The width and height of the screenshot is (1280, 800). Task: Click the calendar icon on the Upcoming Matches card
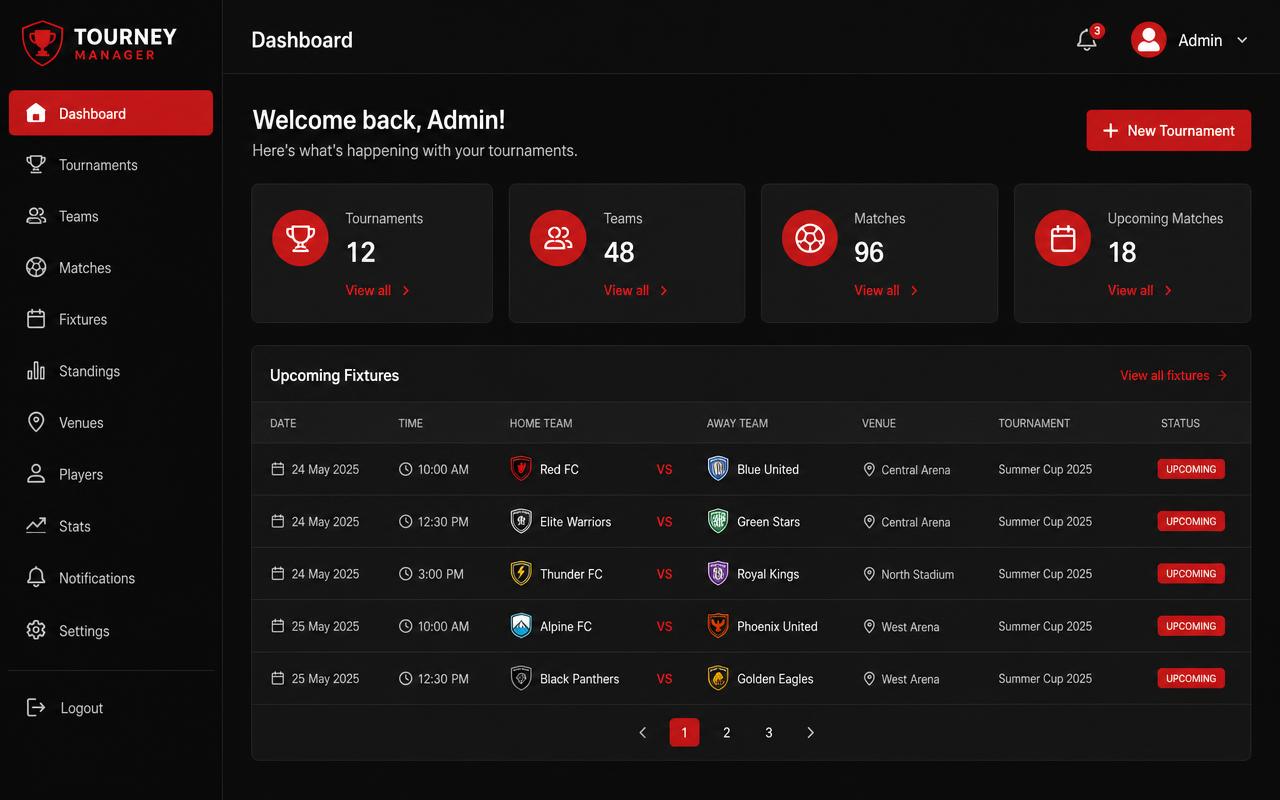1063,238
